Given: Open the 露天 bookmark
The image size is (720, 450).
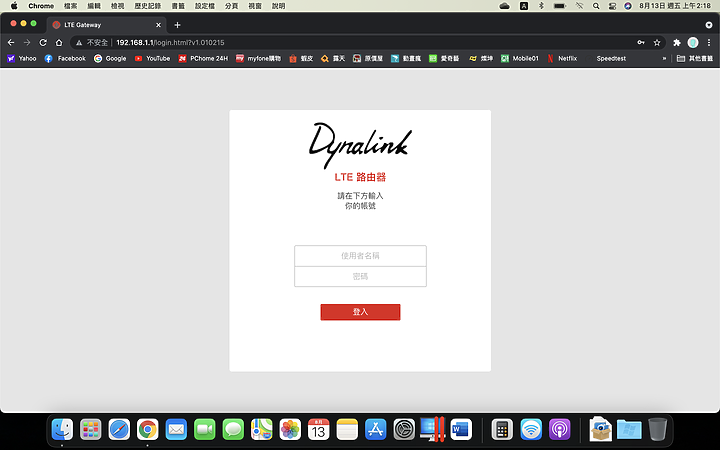Looking at the screenshot, I should pyautogui.click(x=333, y=58).
